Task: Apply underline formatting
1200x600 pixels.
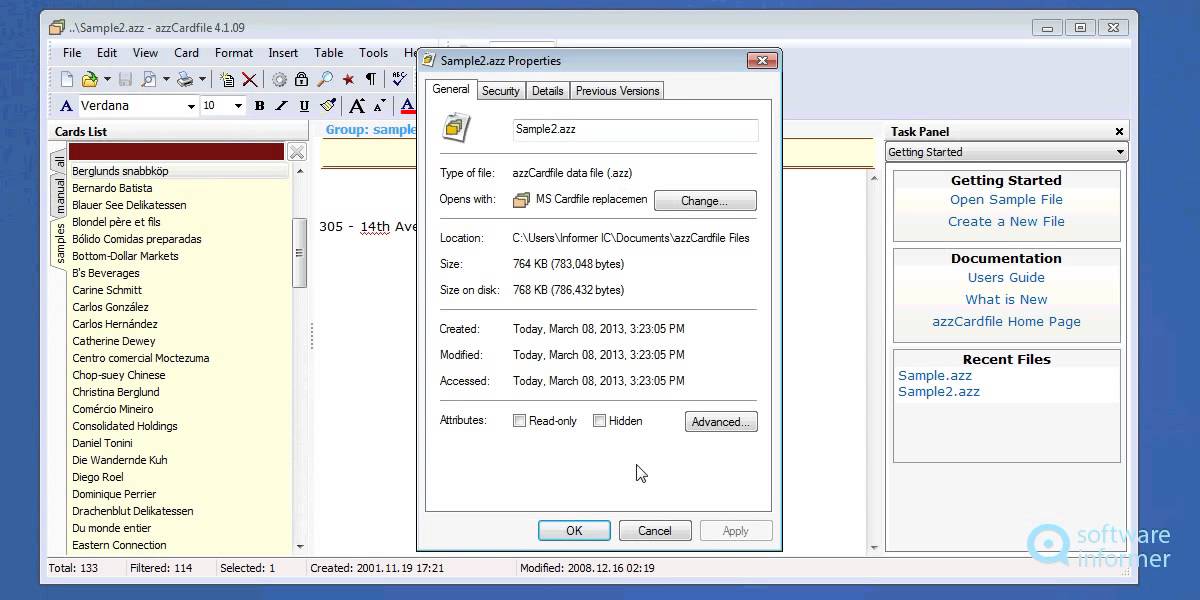Action: pos(304,106)
